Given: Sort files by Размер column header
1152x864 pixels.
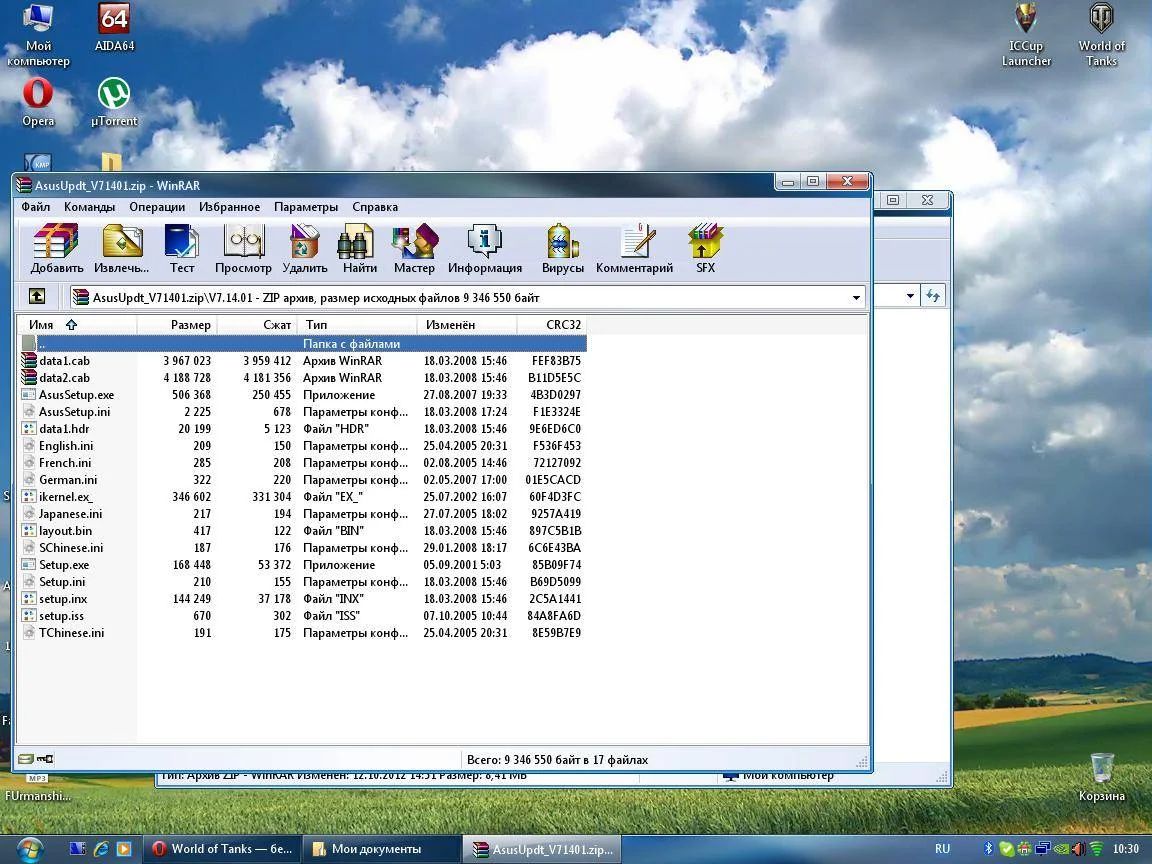Looking at the screenshot, I should point(190,325).
